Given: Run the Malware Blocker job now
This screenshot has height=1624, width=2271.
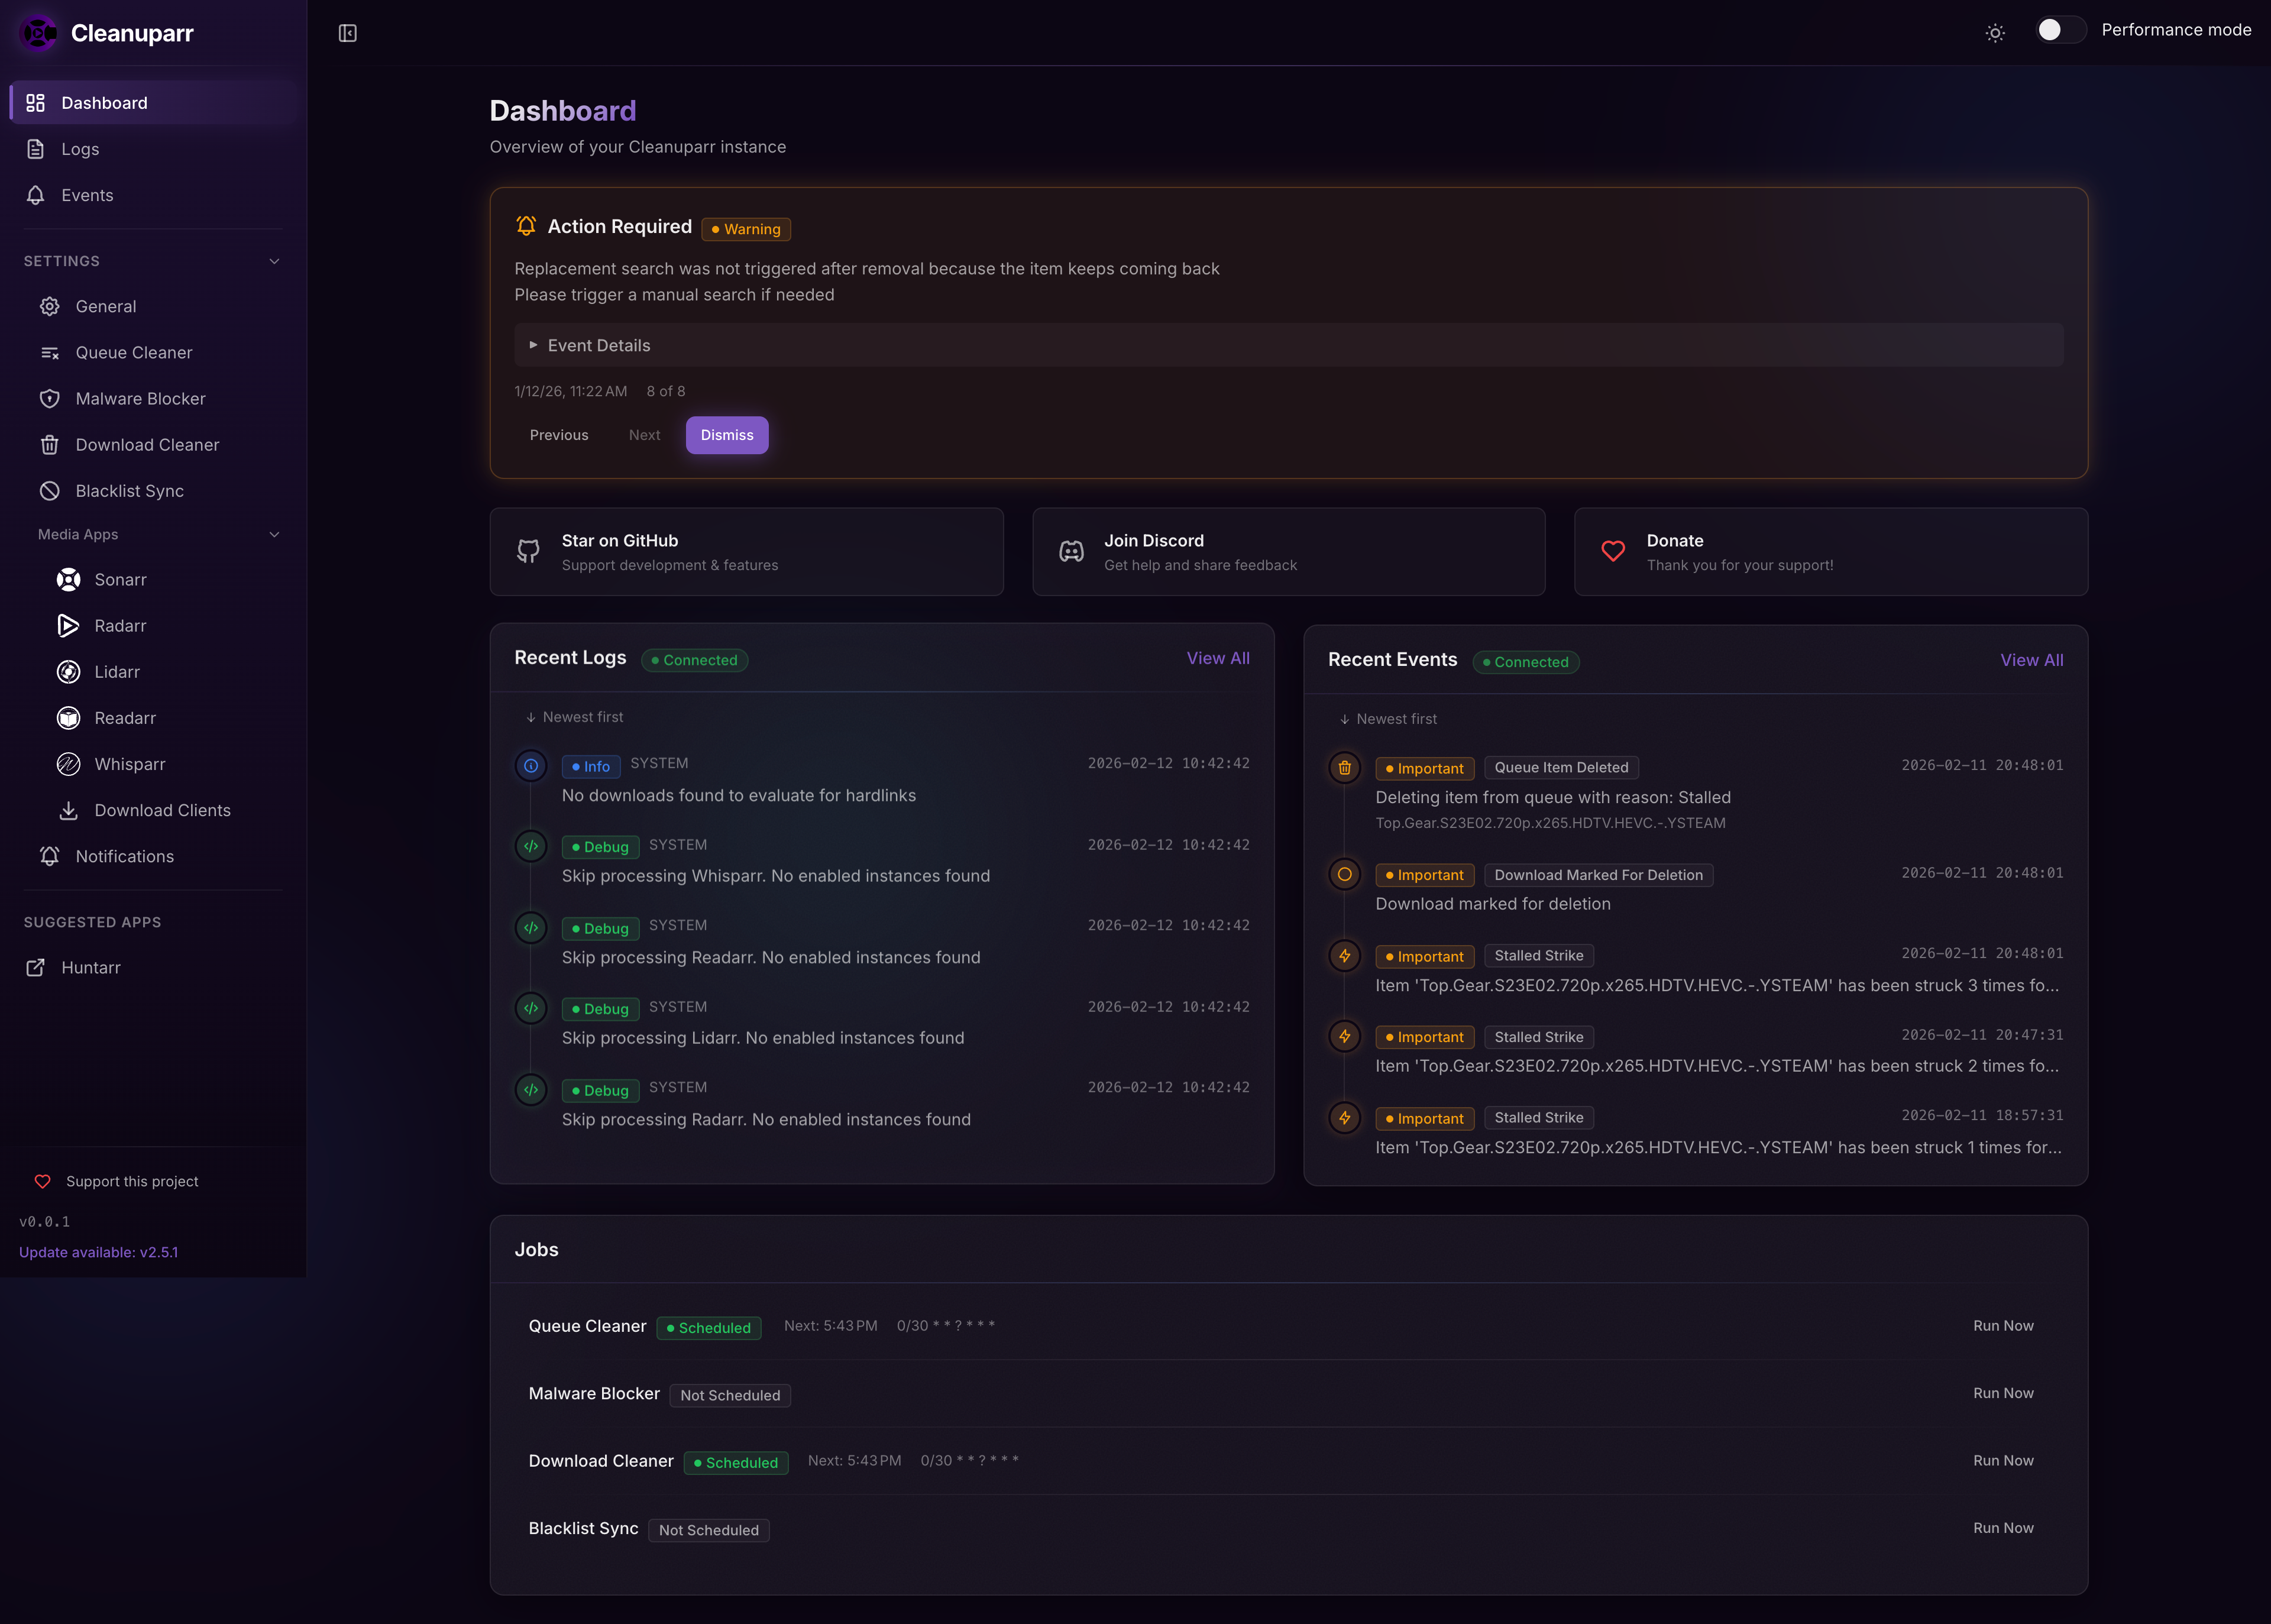Looking at the screenshot, I should pos(2003,1393).
